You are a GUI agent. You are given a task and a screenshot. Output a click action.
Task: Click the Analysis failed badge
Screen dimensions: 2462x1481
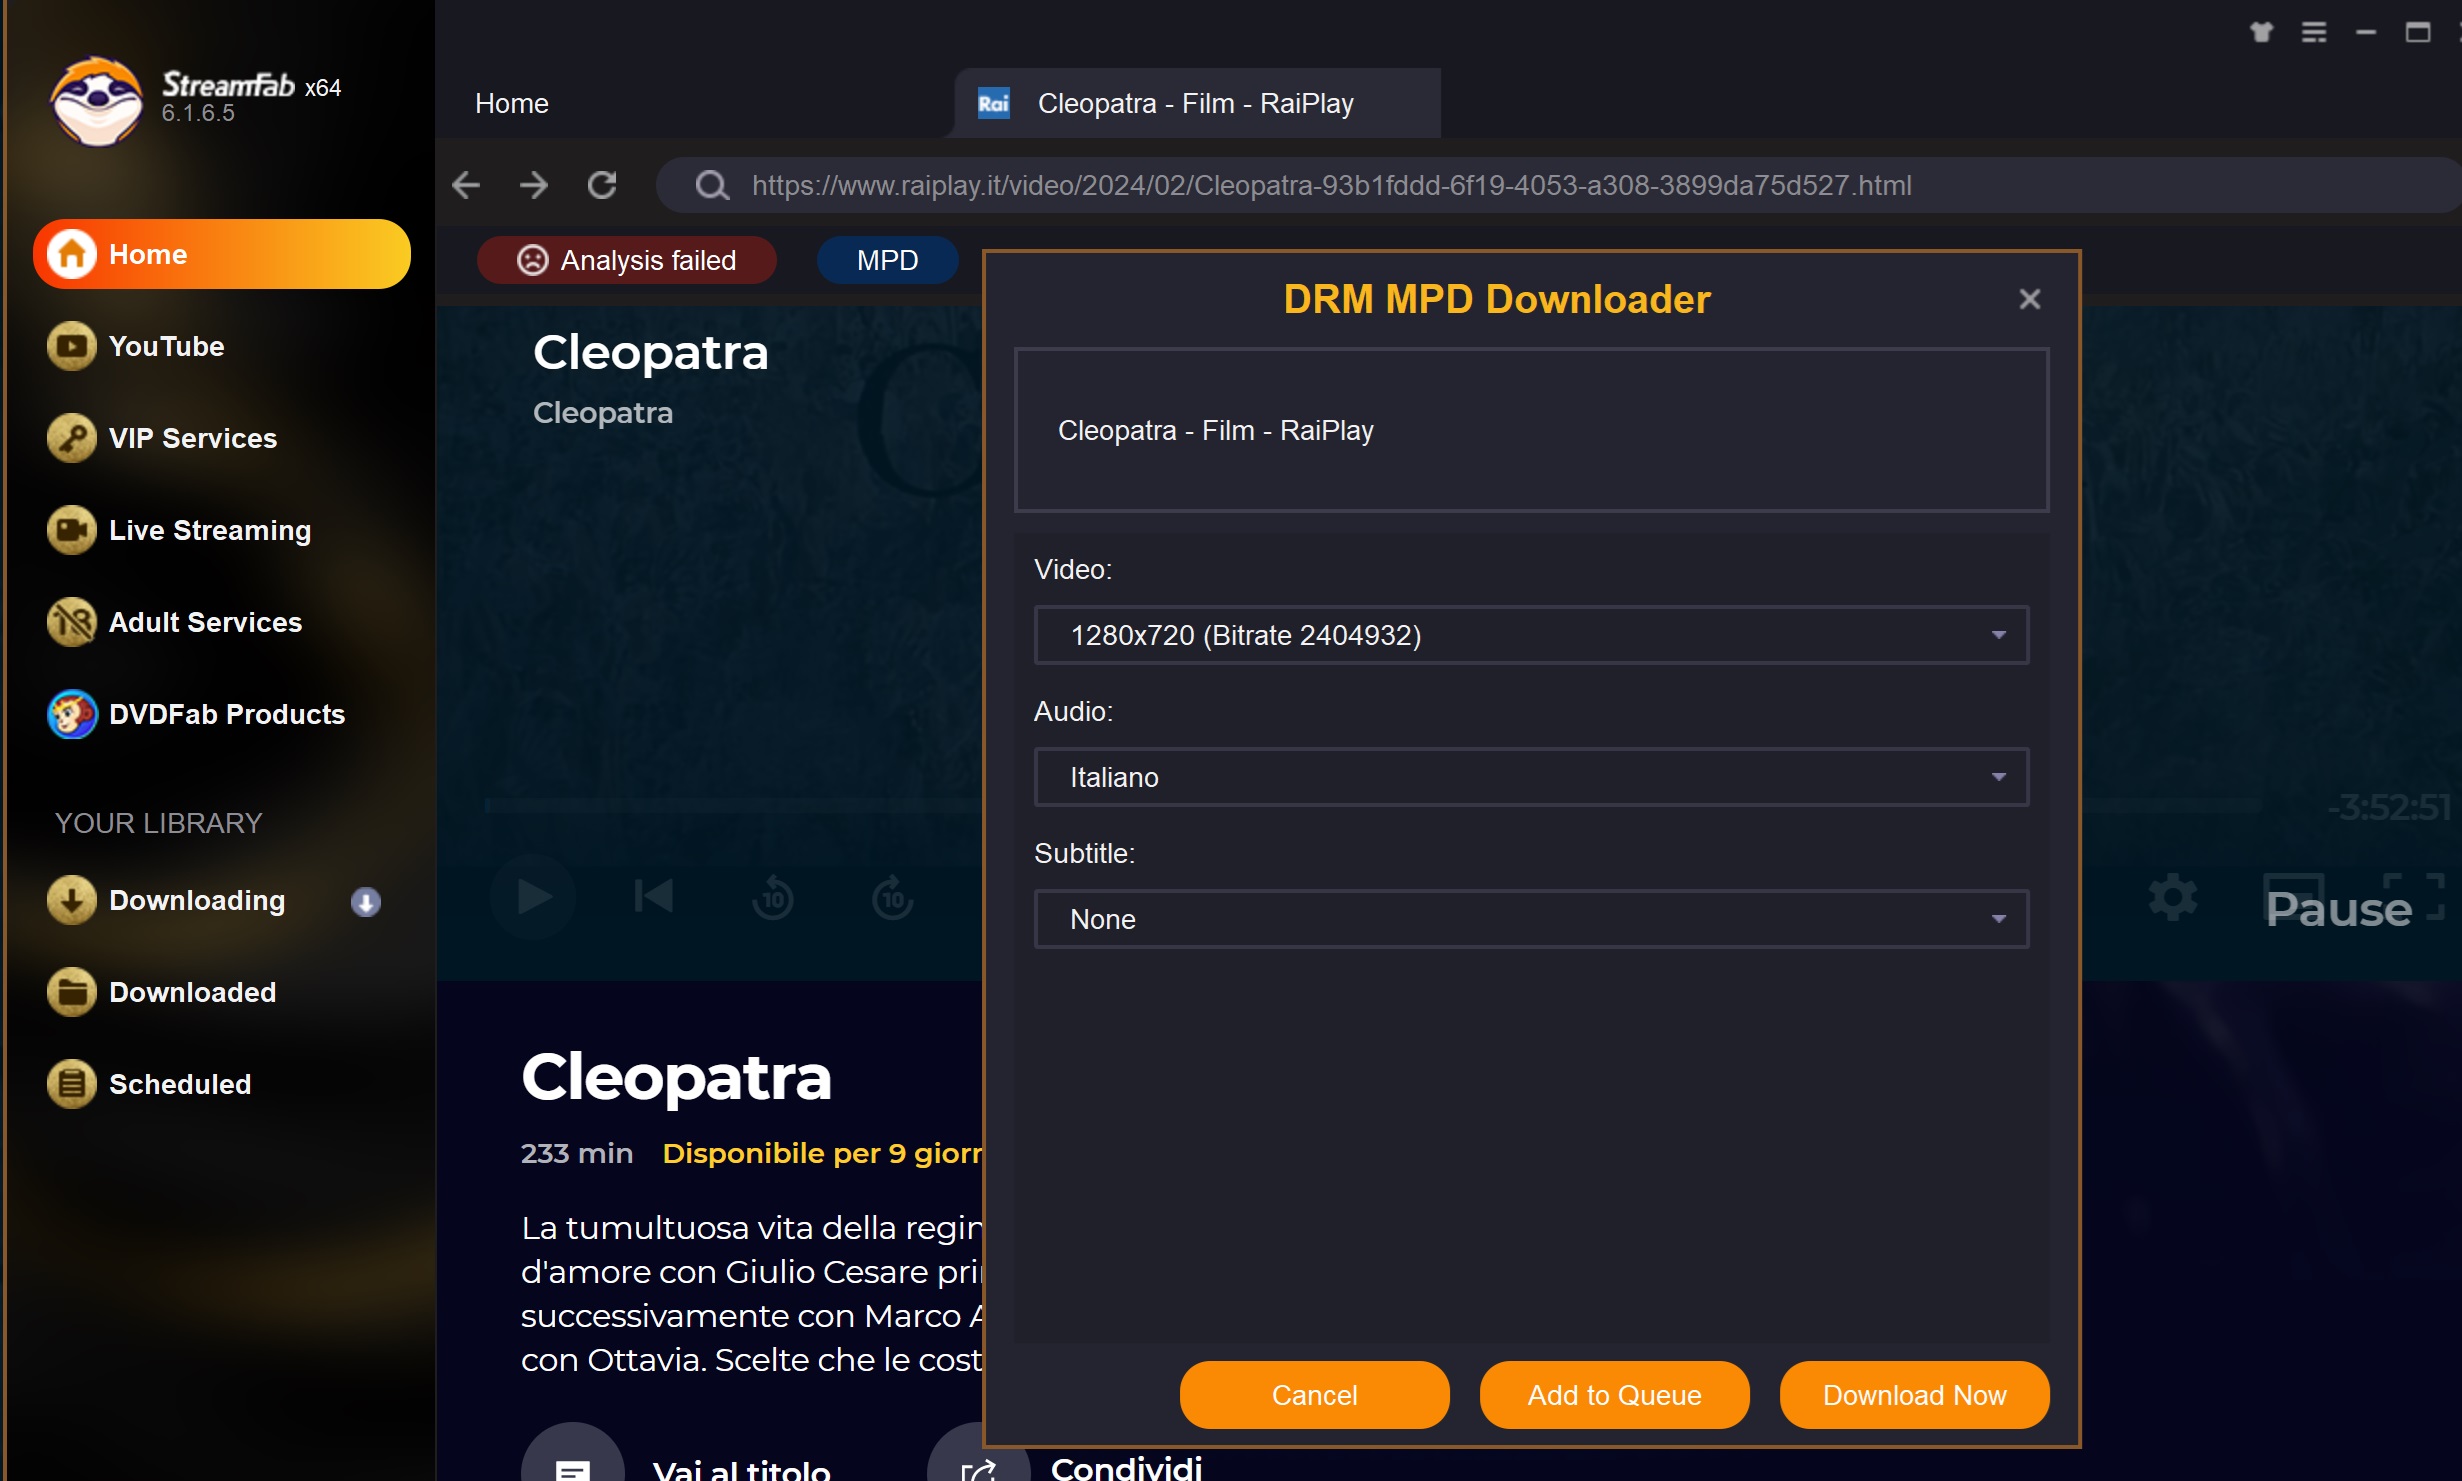(x=627, y=260)
